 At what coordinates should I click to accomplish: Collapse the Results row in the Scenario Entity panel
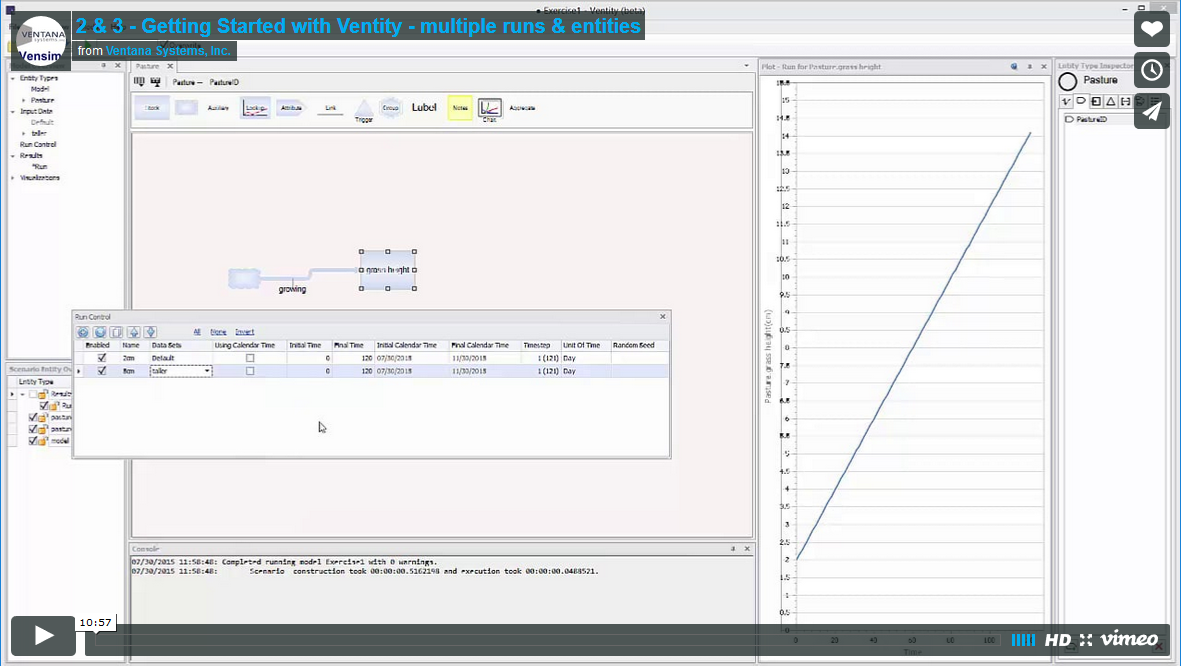coord(23,394)
